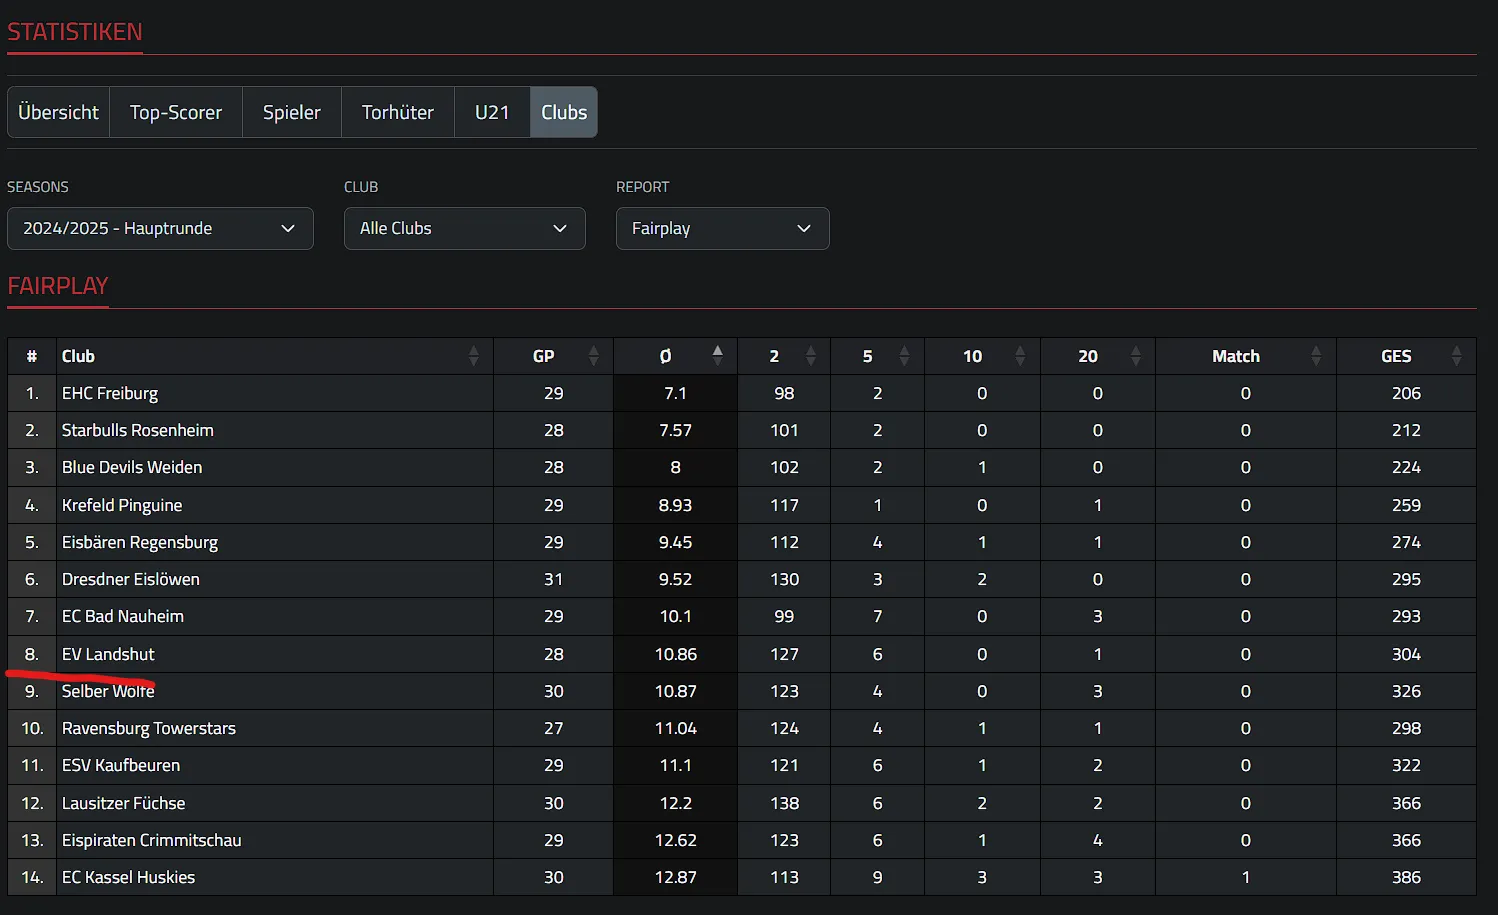Click EC Bad Nauheim in the table
Screen dimensions: 1498x915
click(123, 616)
